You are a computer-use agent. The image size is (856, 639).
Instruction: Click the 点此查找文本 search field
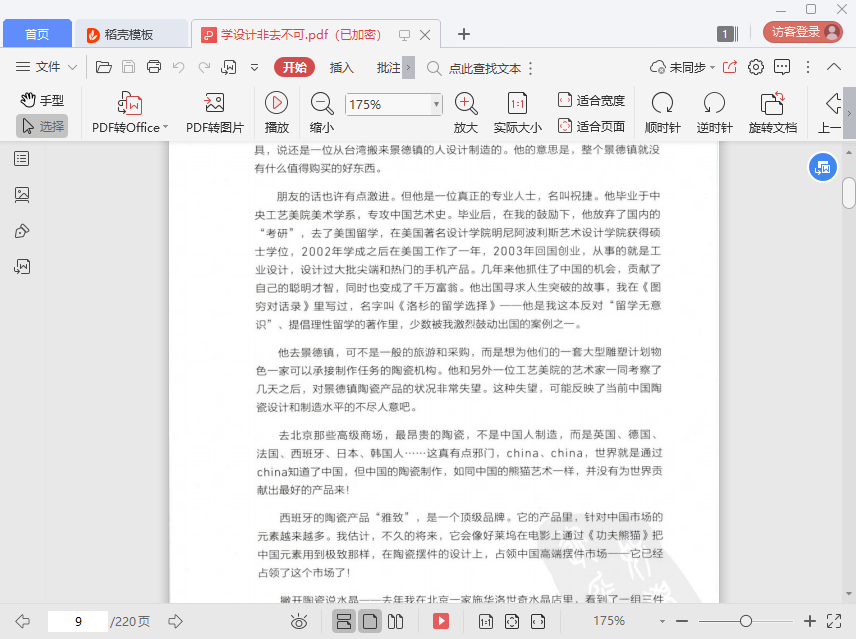484,68
